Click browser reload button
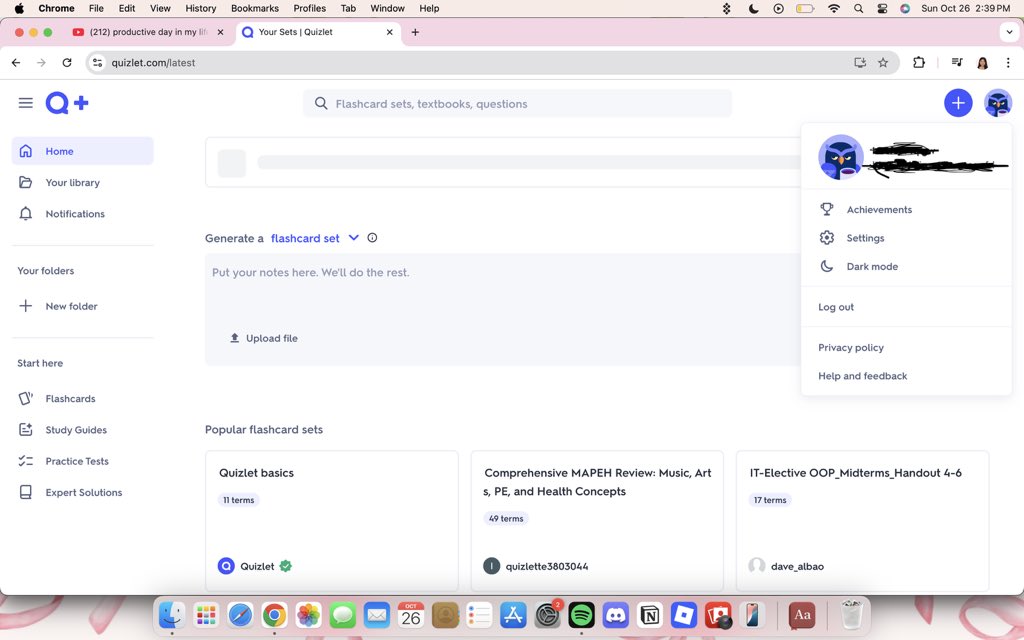 point(67,63)
